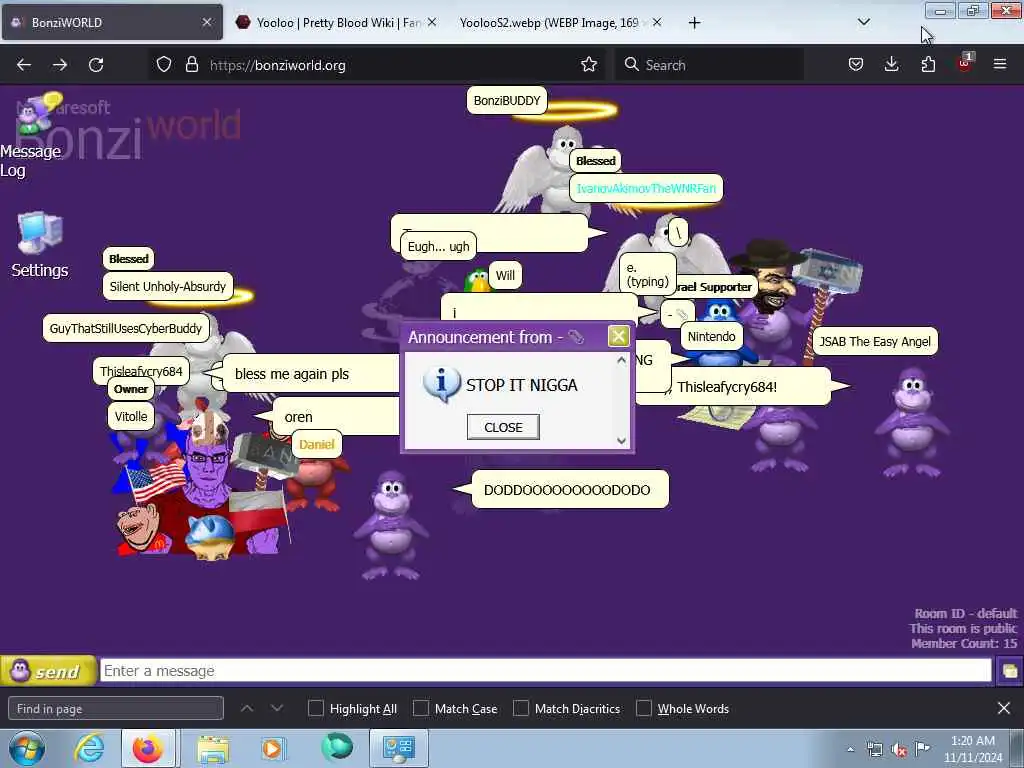Launch Internet Explorer from the taskbar
This screenshot has height=768, width=1024.
[x=89, y=748]
